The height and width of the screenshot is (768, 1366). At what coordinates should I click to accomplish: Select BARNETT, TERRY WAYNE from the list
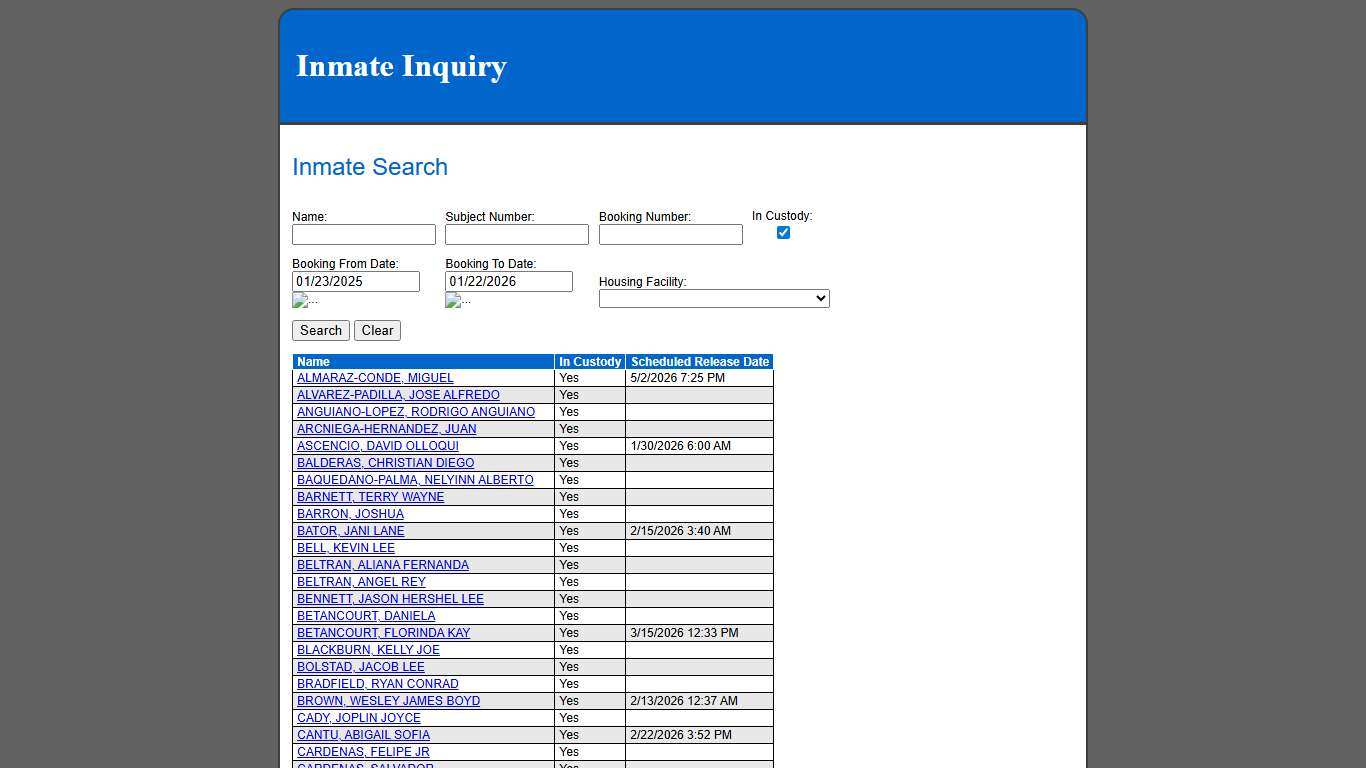(x=370, y=497)
